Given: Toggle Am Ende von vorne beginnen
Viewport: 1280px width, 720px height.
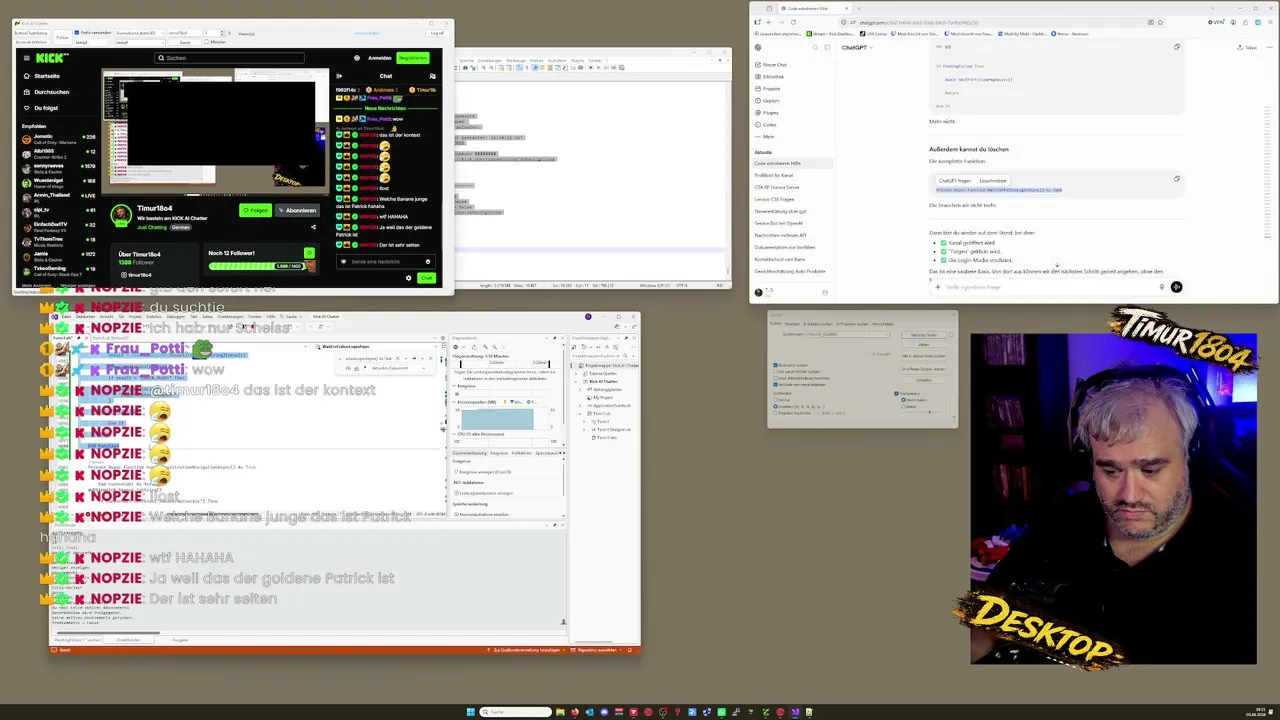Looking at the screenshot, I should point(775,384).
